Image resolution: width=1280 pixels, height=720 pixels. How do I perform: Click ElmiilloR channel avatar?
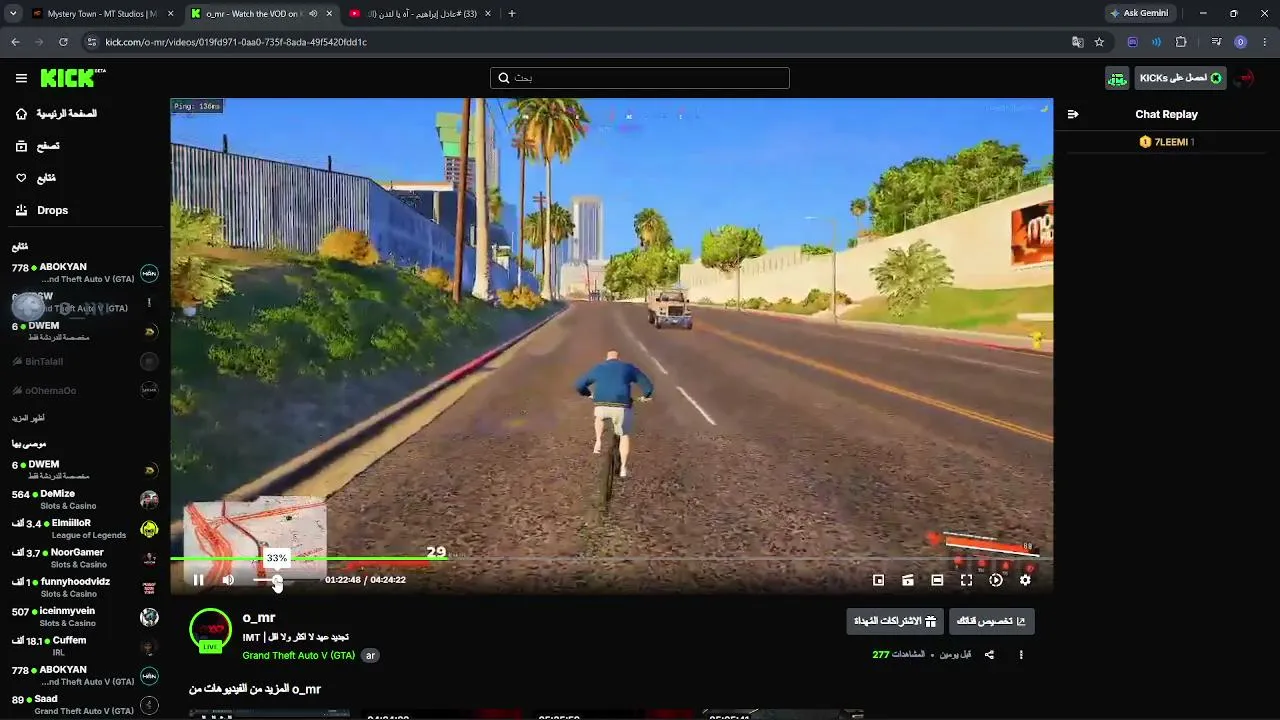pyautogui.click(x=149, y=529)
